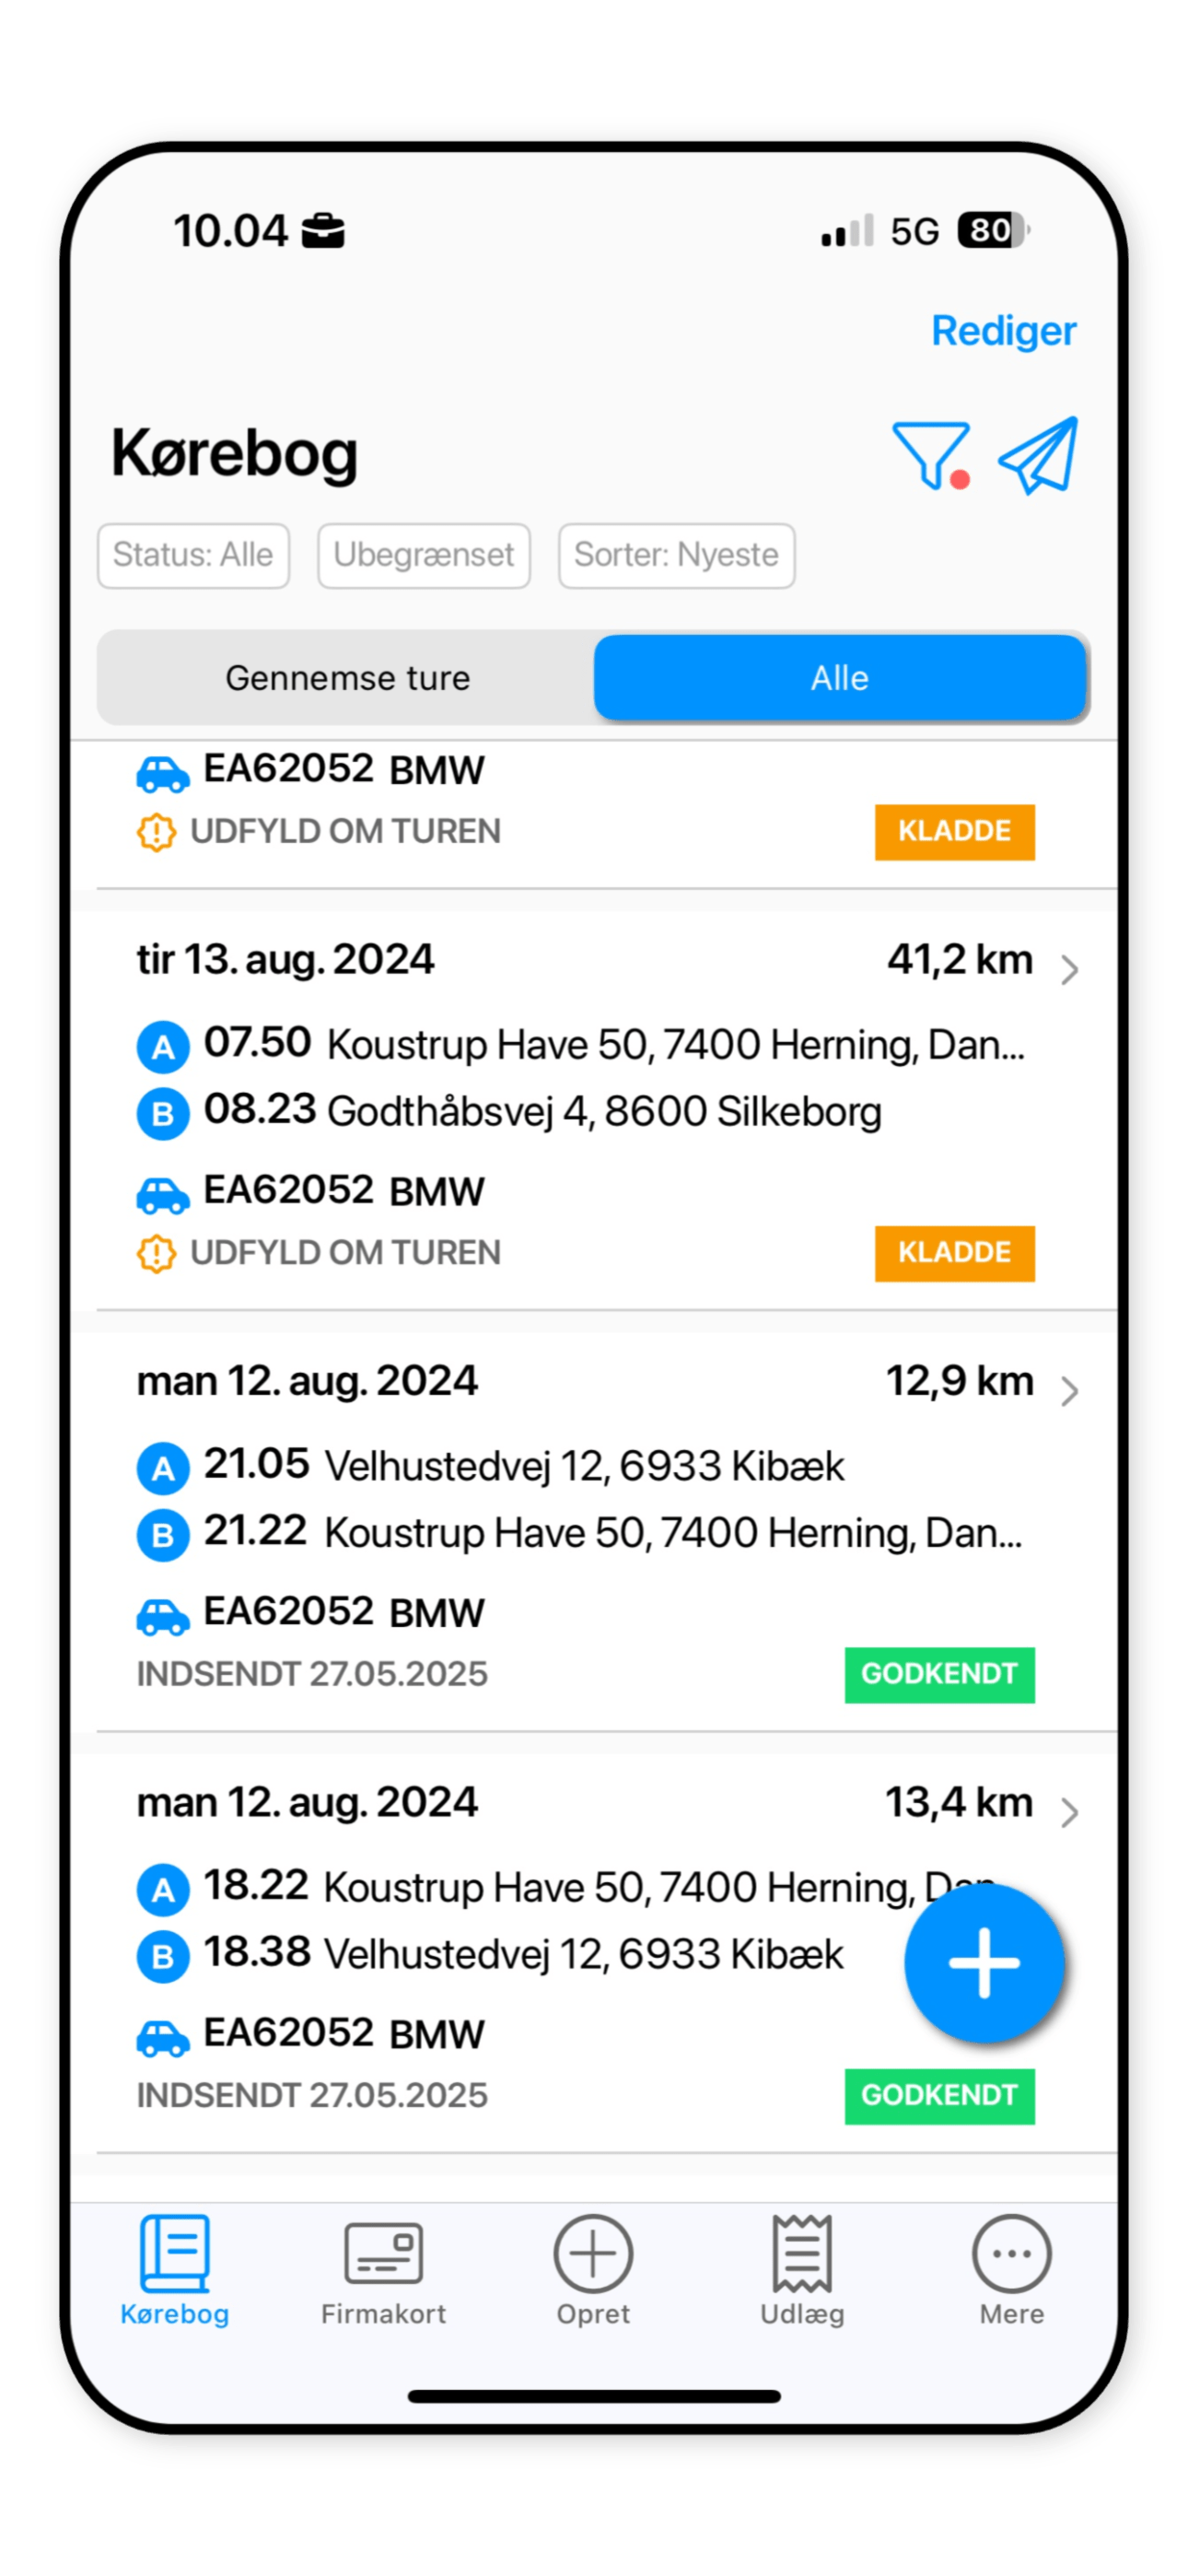Open Status: Alle filter chip
The image size is (1188, 2576).
point(193,555)
